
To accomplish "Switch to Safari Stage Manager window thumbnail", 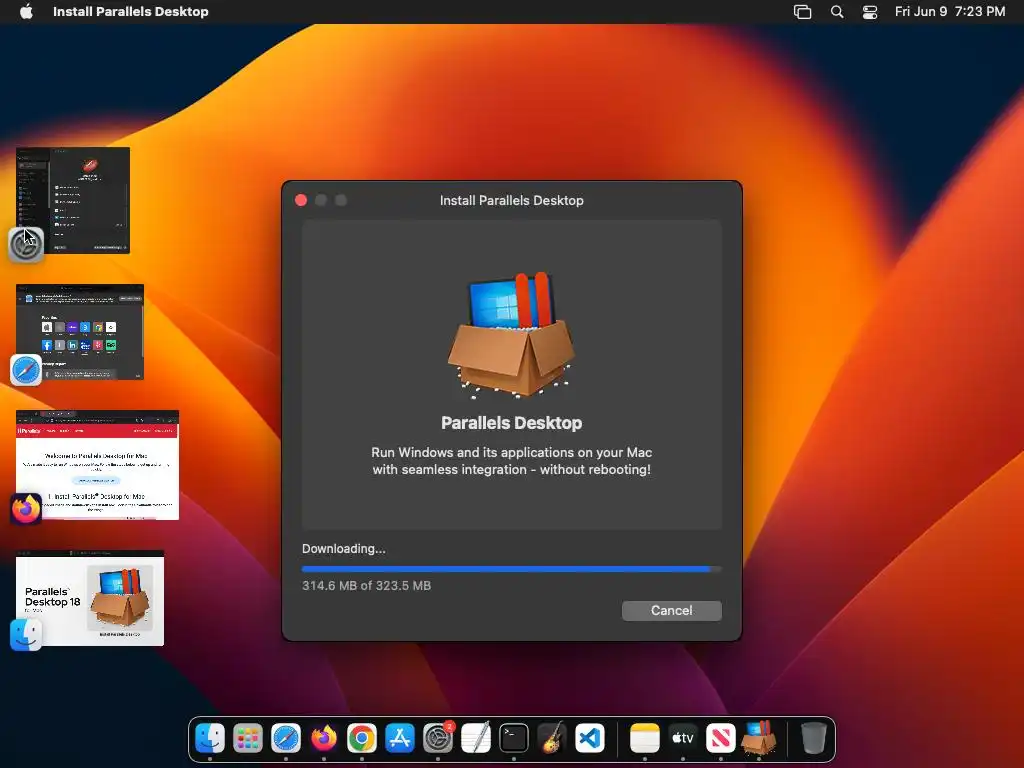I will tap(80, 332).
